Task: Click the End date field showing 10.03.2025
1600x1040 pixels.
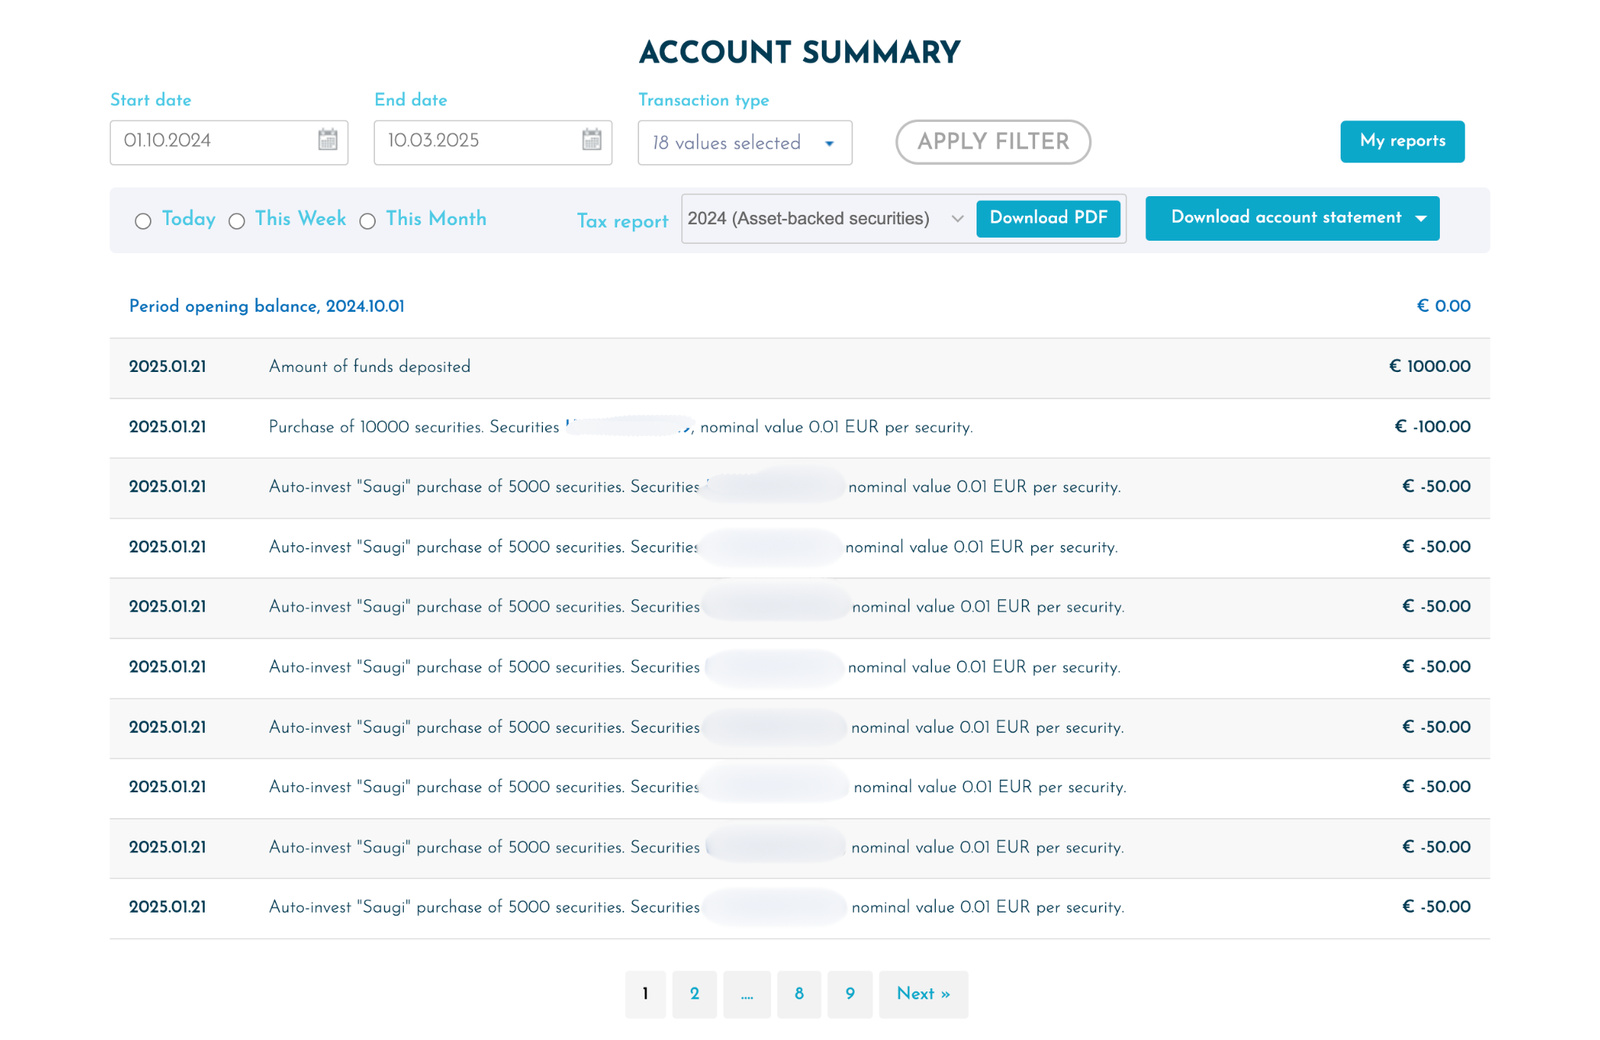Action: (x=493, y=142)
